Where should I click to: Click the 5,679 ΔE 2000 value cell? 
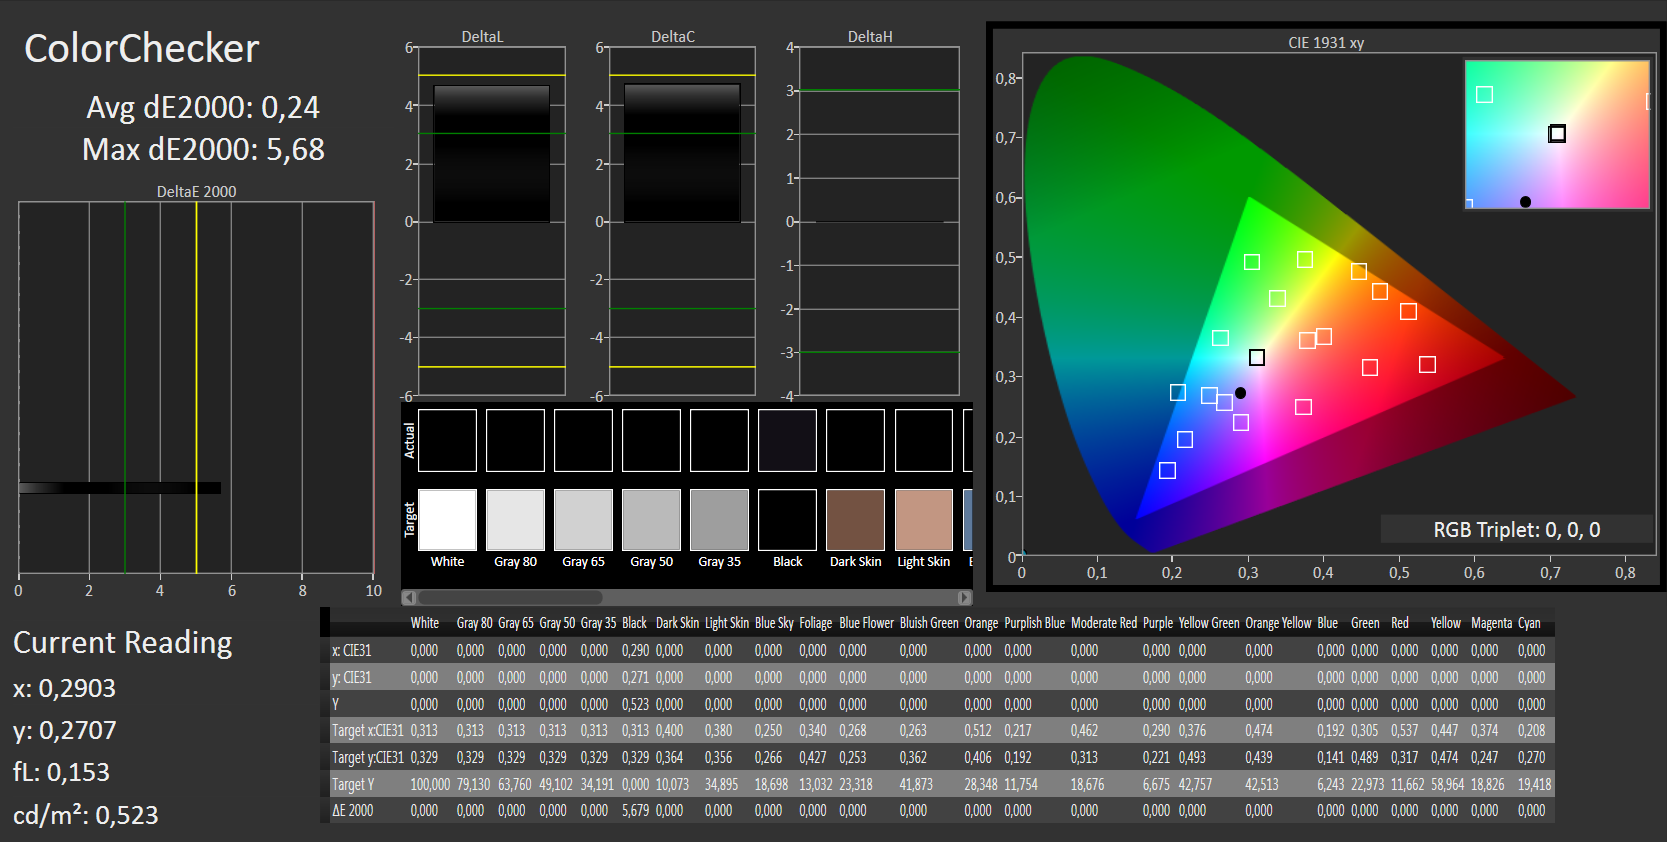(635, 811)
